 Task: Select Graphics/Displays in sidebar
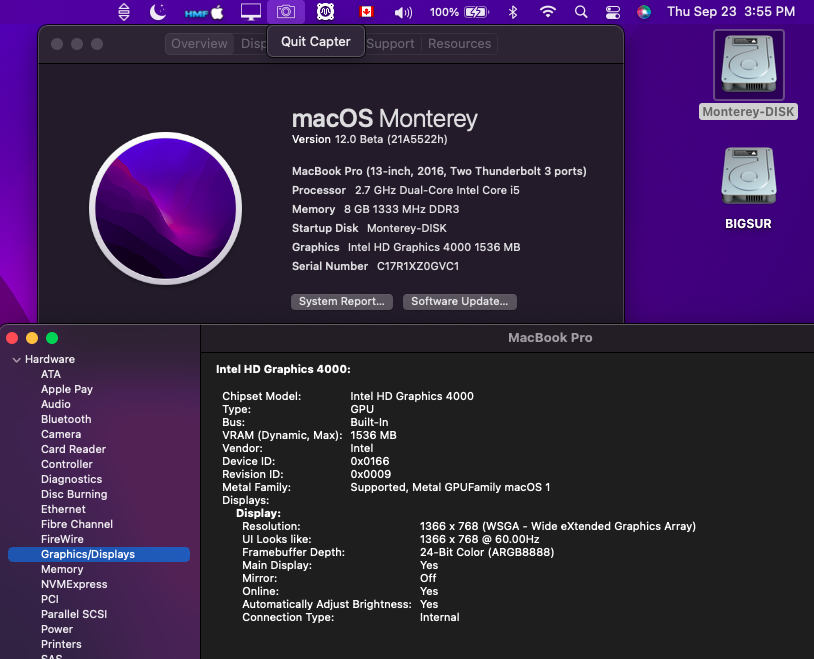coord(99,555)
